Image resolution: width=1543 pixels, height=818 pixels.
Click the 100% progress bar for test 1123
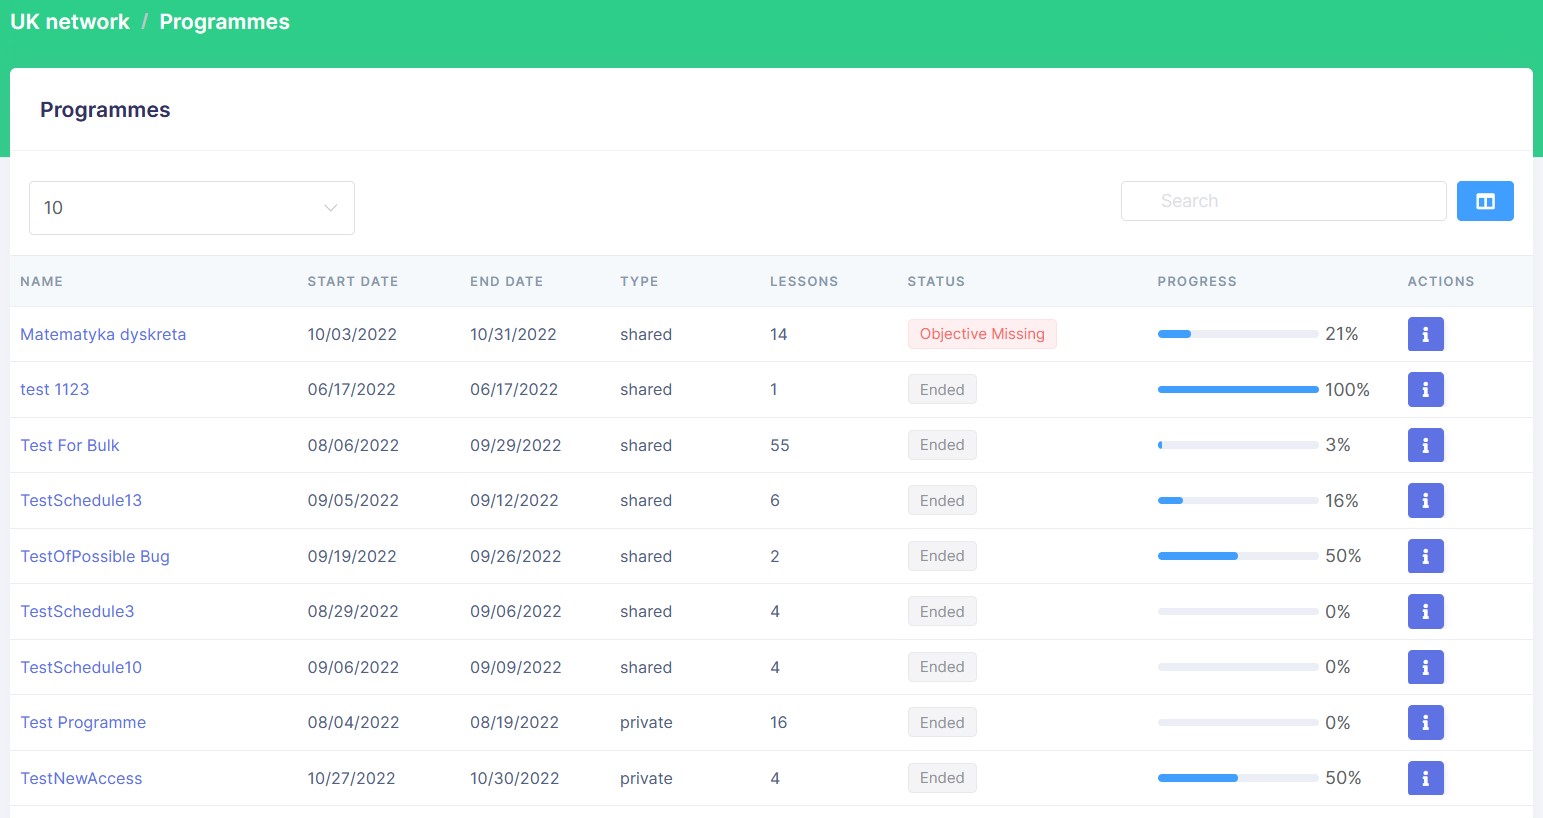click(1237, 390)
